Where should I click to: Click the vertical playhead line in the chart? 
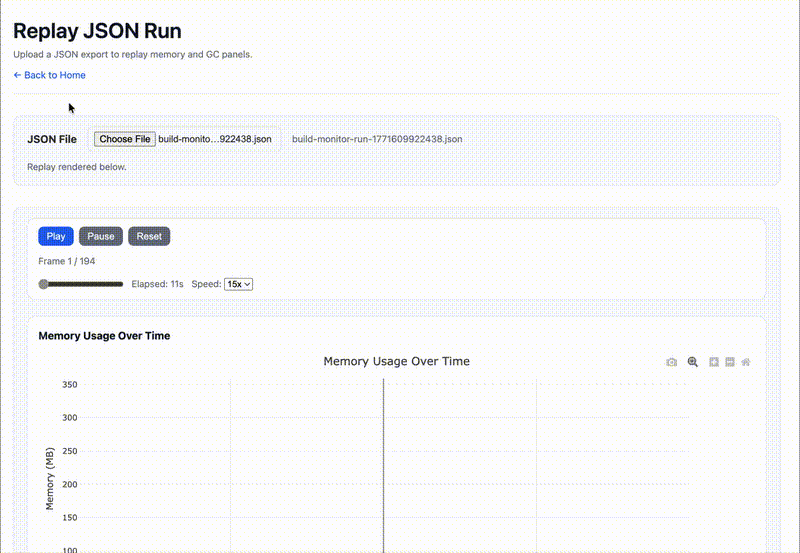(384, 465)
